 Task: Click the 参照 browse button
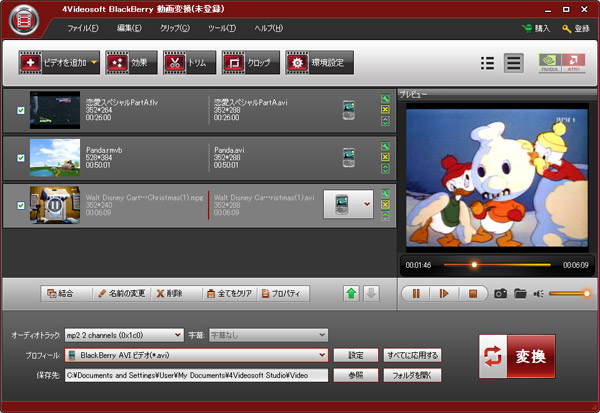click(x=356, y=375)
